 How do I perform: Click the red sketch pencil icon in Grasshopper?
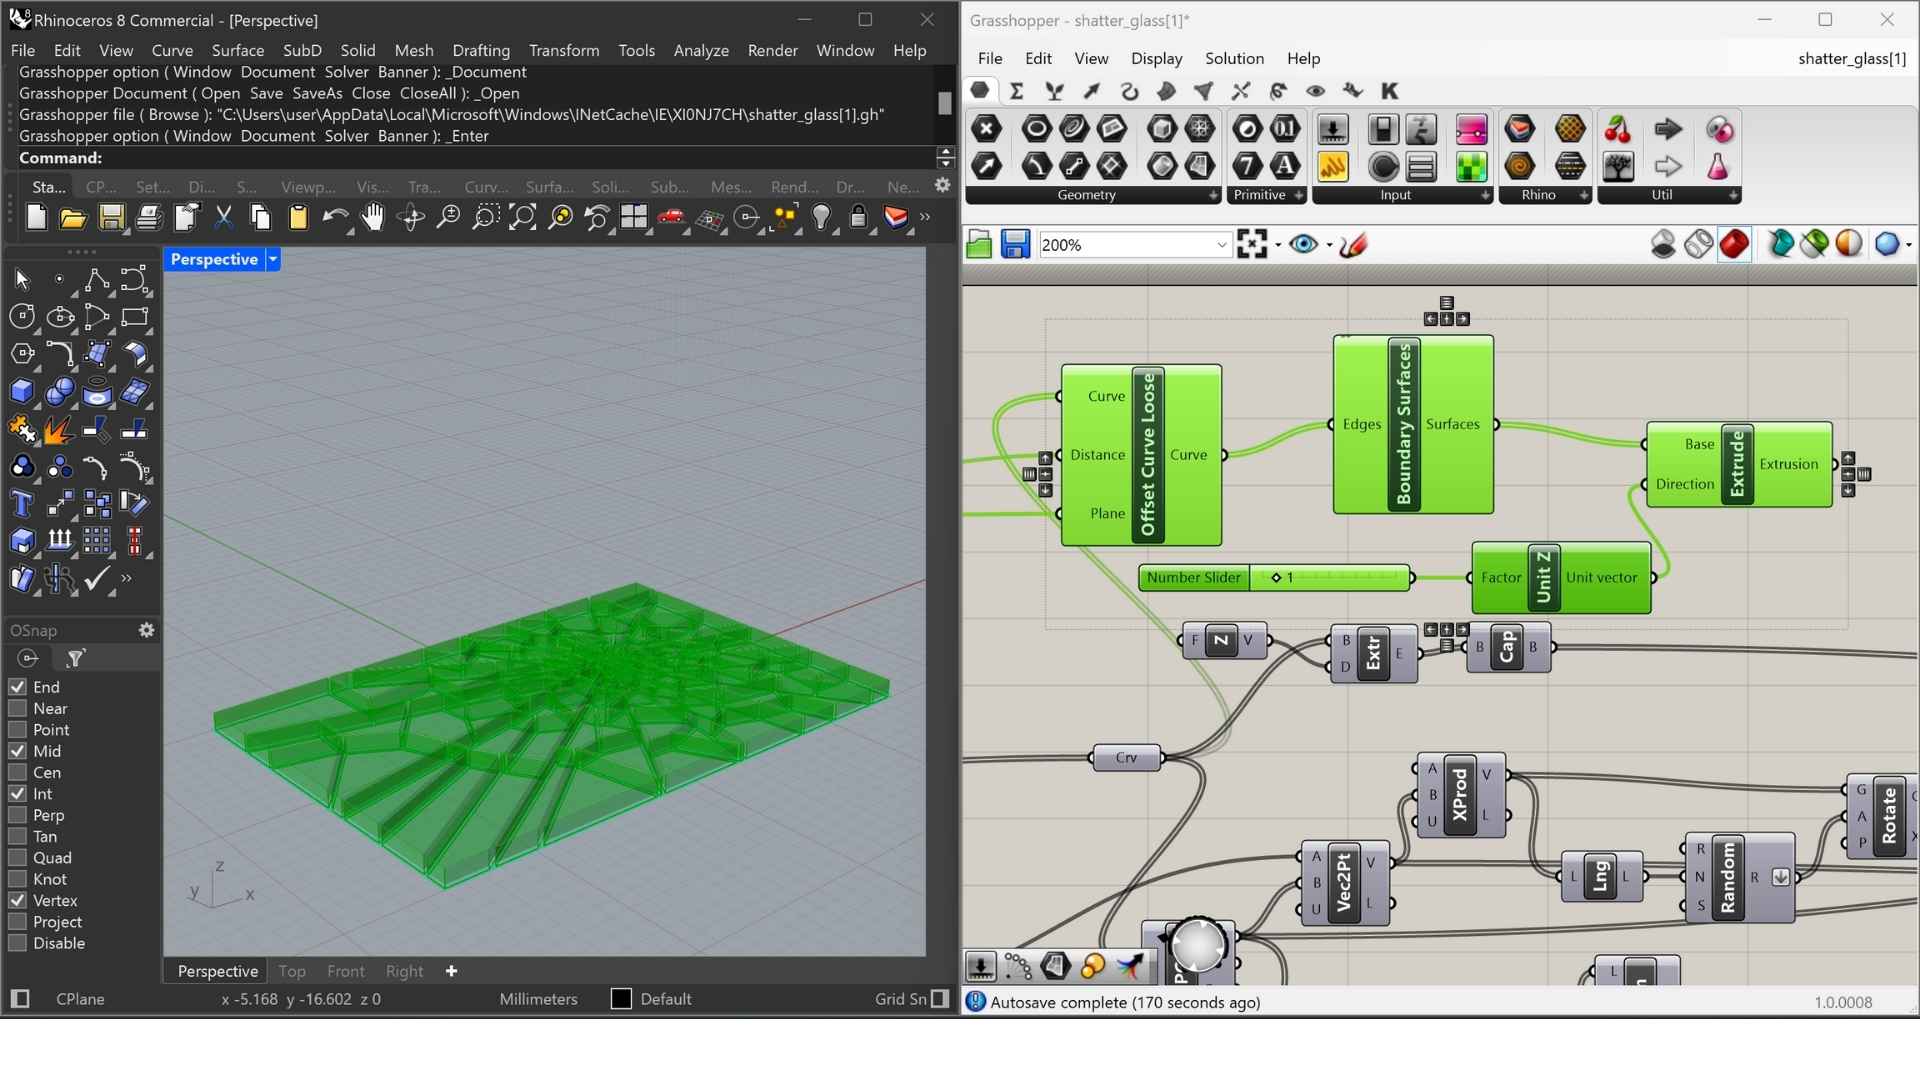[x=1353, y=244]
